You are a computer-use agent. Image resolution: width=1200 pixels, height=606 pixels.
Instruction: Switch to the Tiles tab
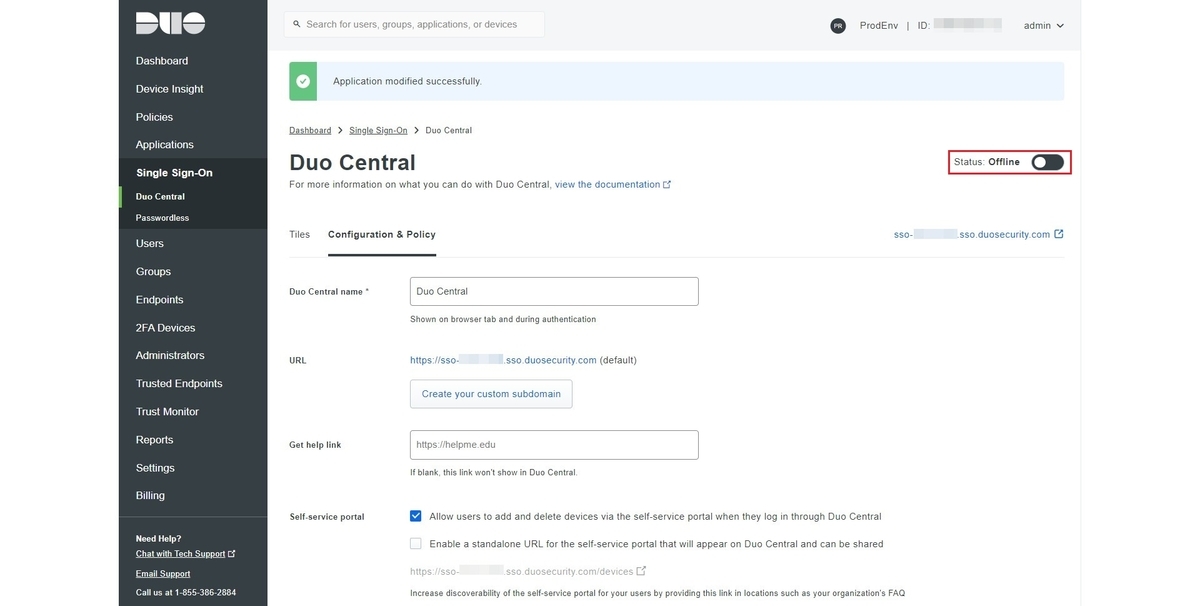pyautogui.click(x=299, y=235)
